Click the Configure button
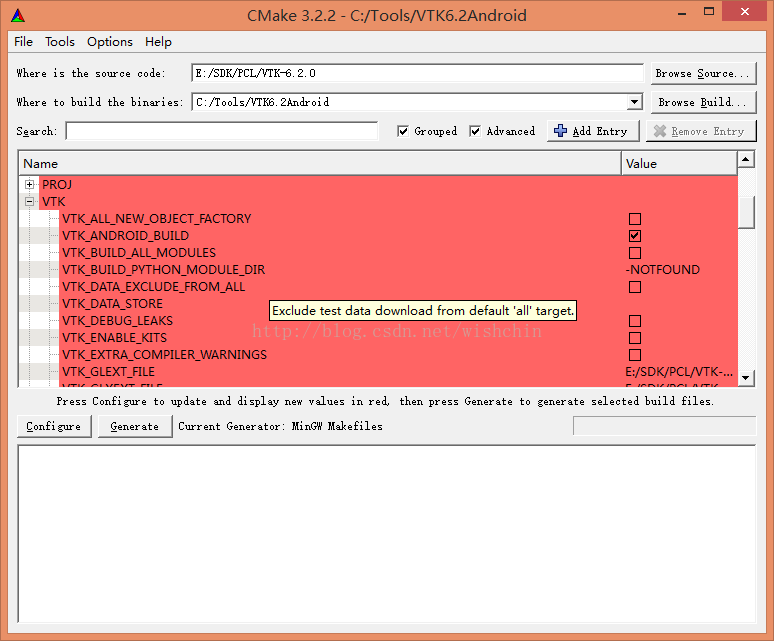The height and width of the screenshot is (641, 774). pyautogui.click(x=54, y=426)
